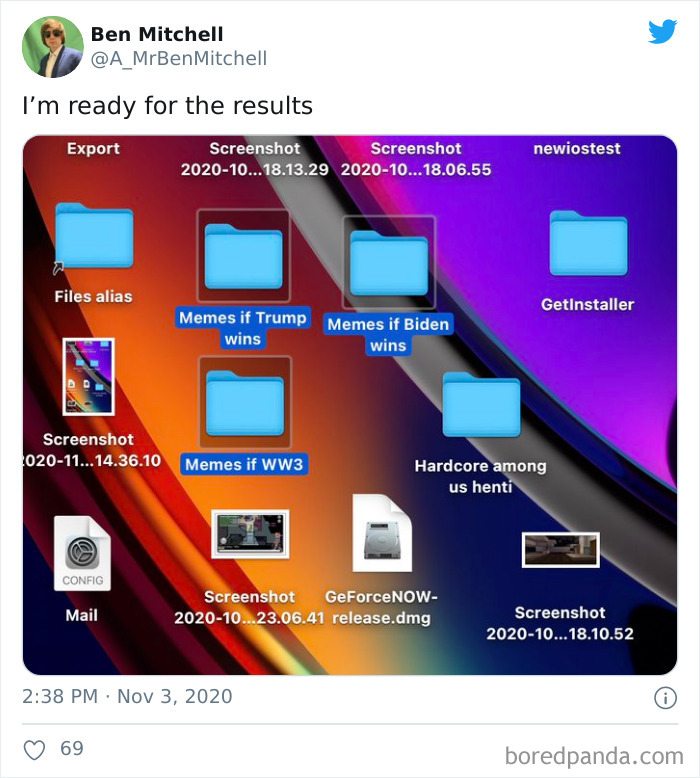
Task: Open Screenshot 2020-11...14.36.10 thumbnail
Action: (89, 377)
